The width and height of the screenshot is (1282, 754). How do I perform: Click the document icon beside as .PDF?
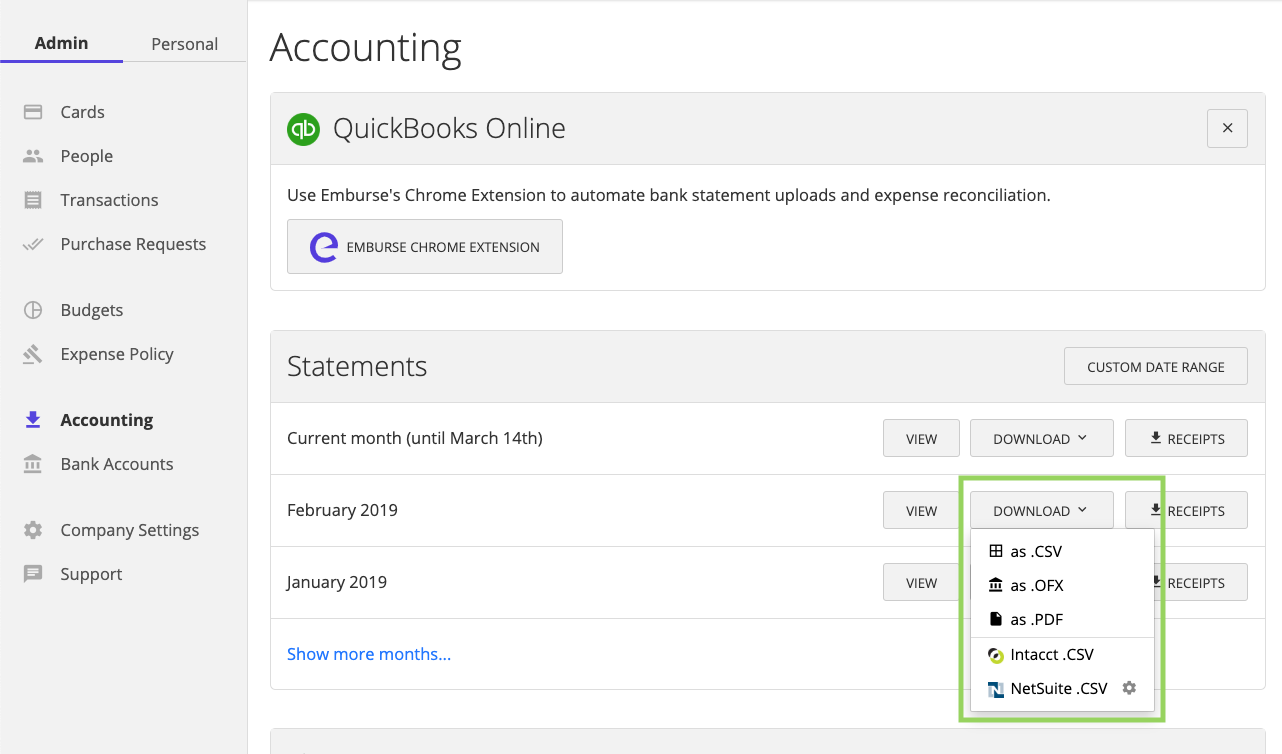995,619
